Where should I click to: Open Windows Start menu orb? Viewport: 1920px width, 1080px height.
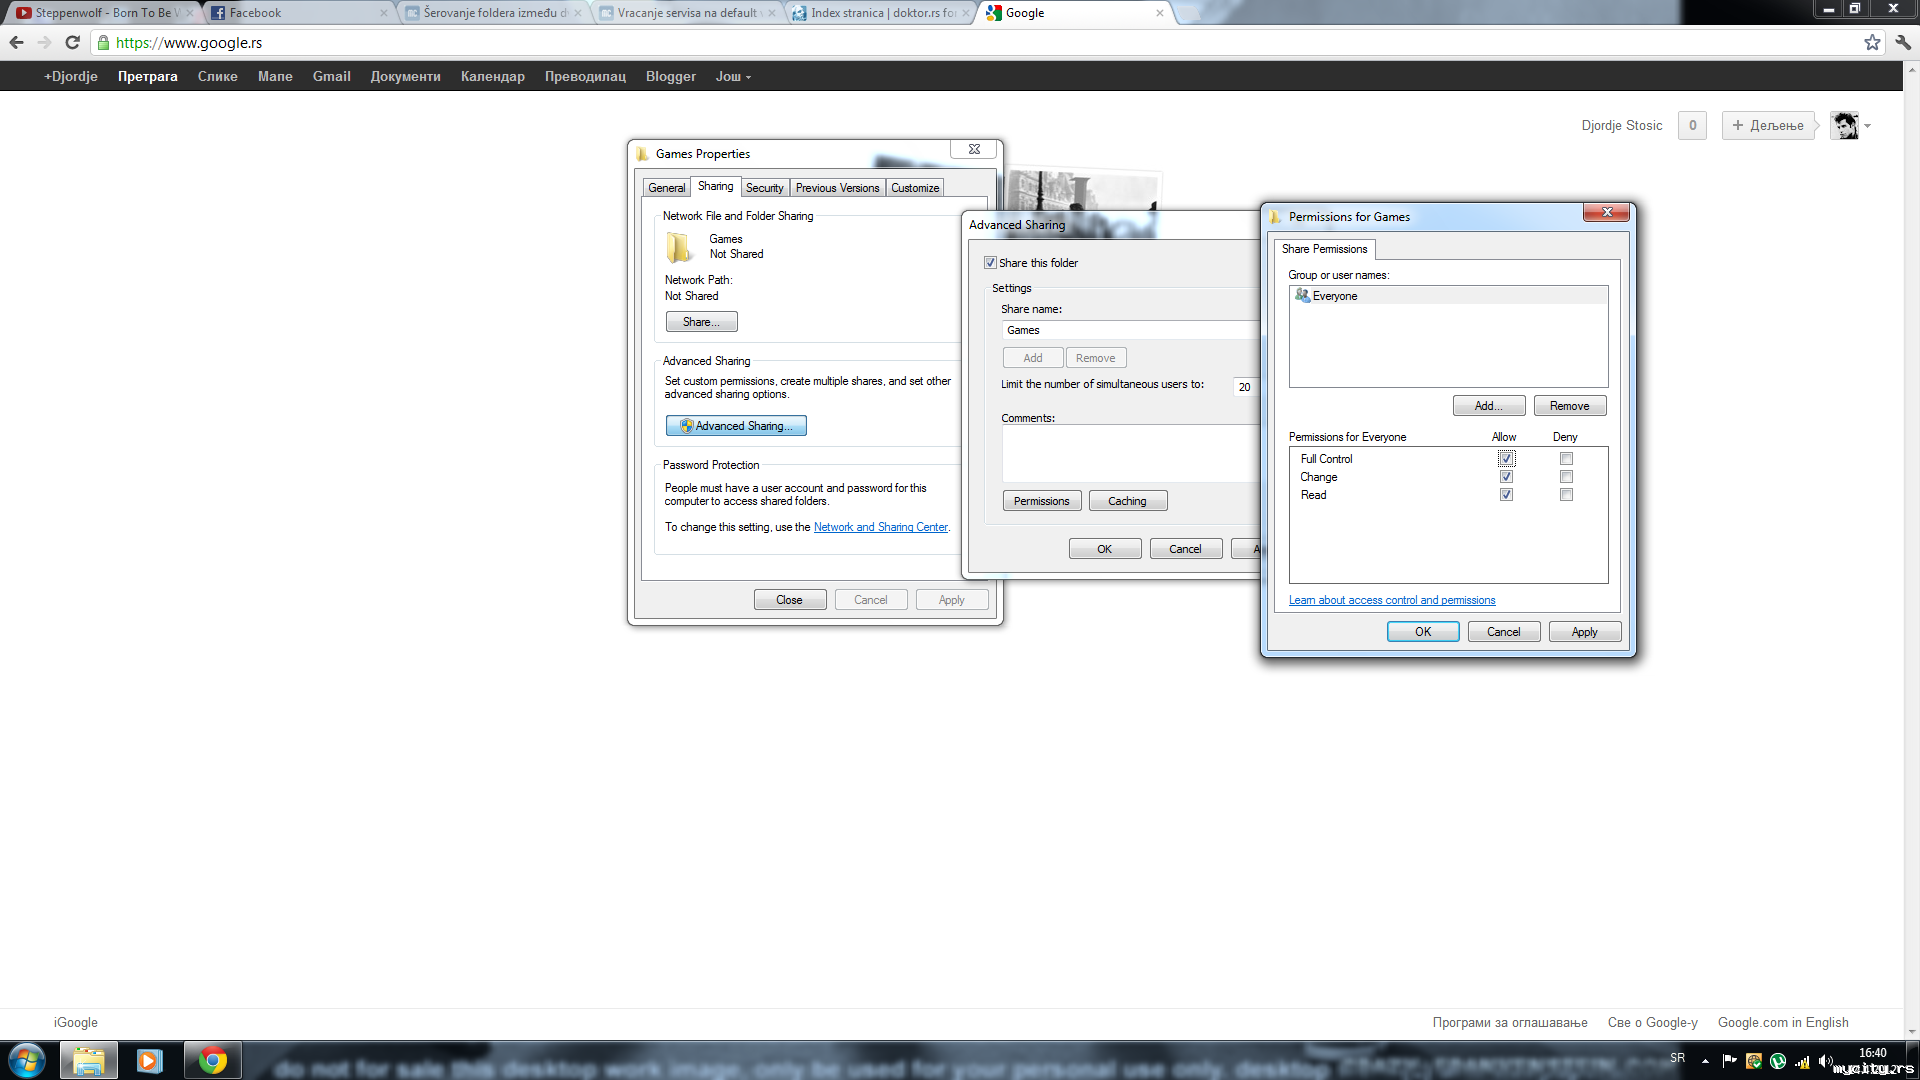pos(27,1060)
